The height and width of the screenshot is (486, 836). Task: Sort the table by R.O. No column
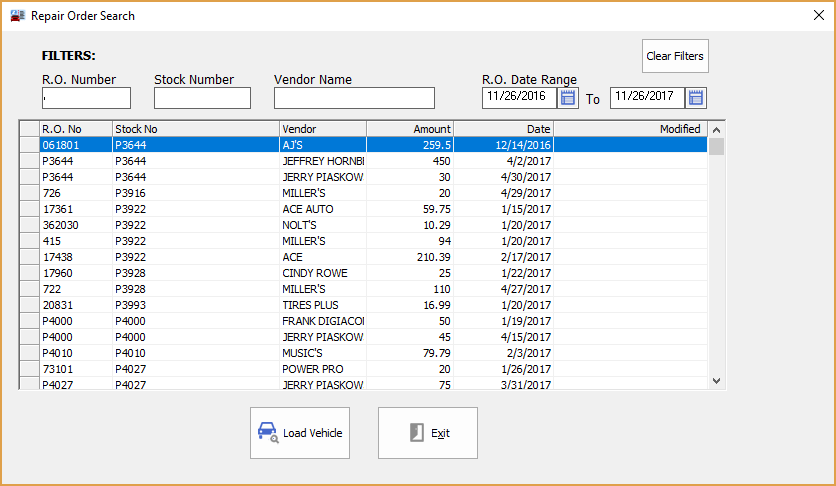pyautogui.click(x=75, y=129)
